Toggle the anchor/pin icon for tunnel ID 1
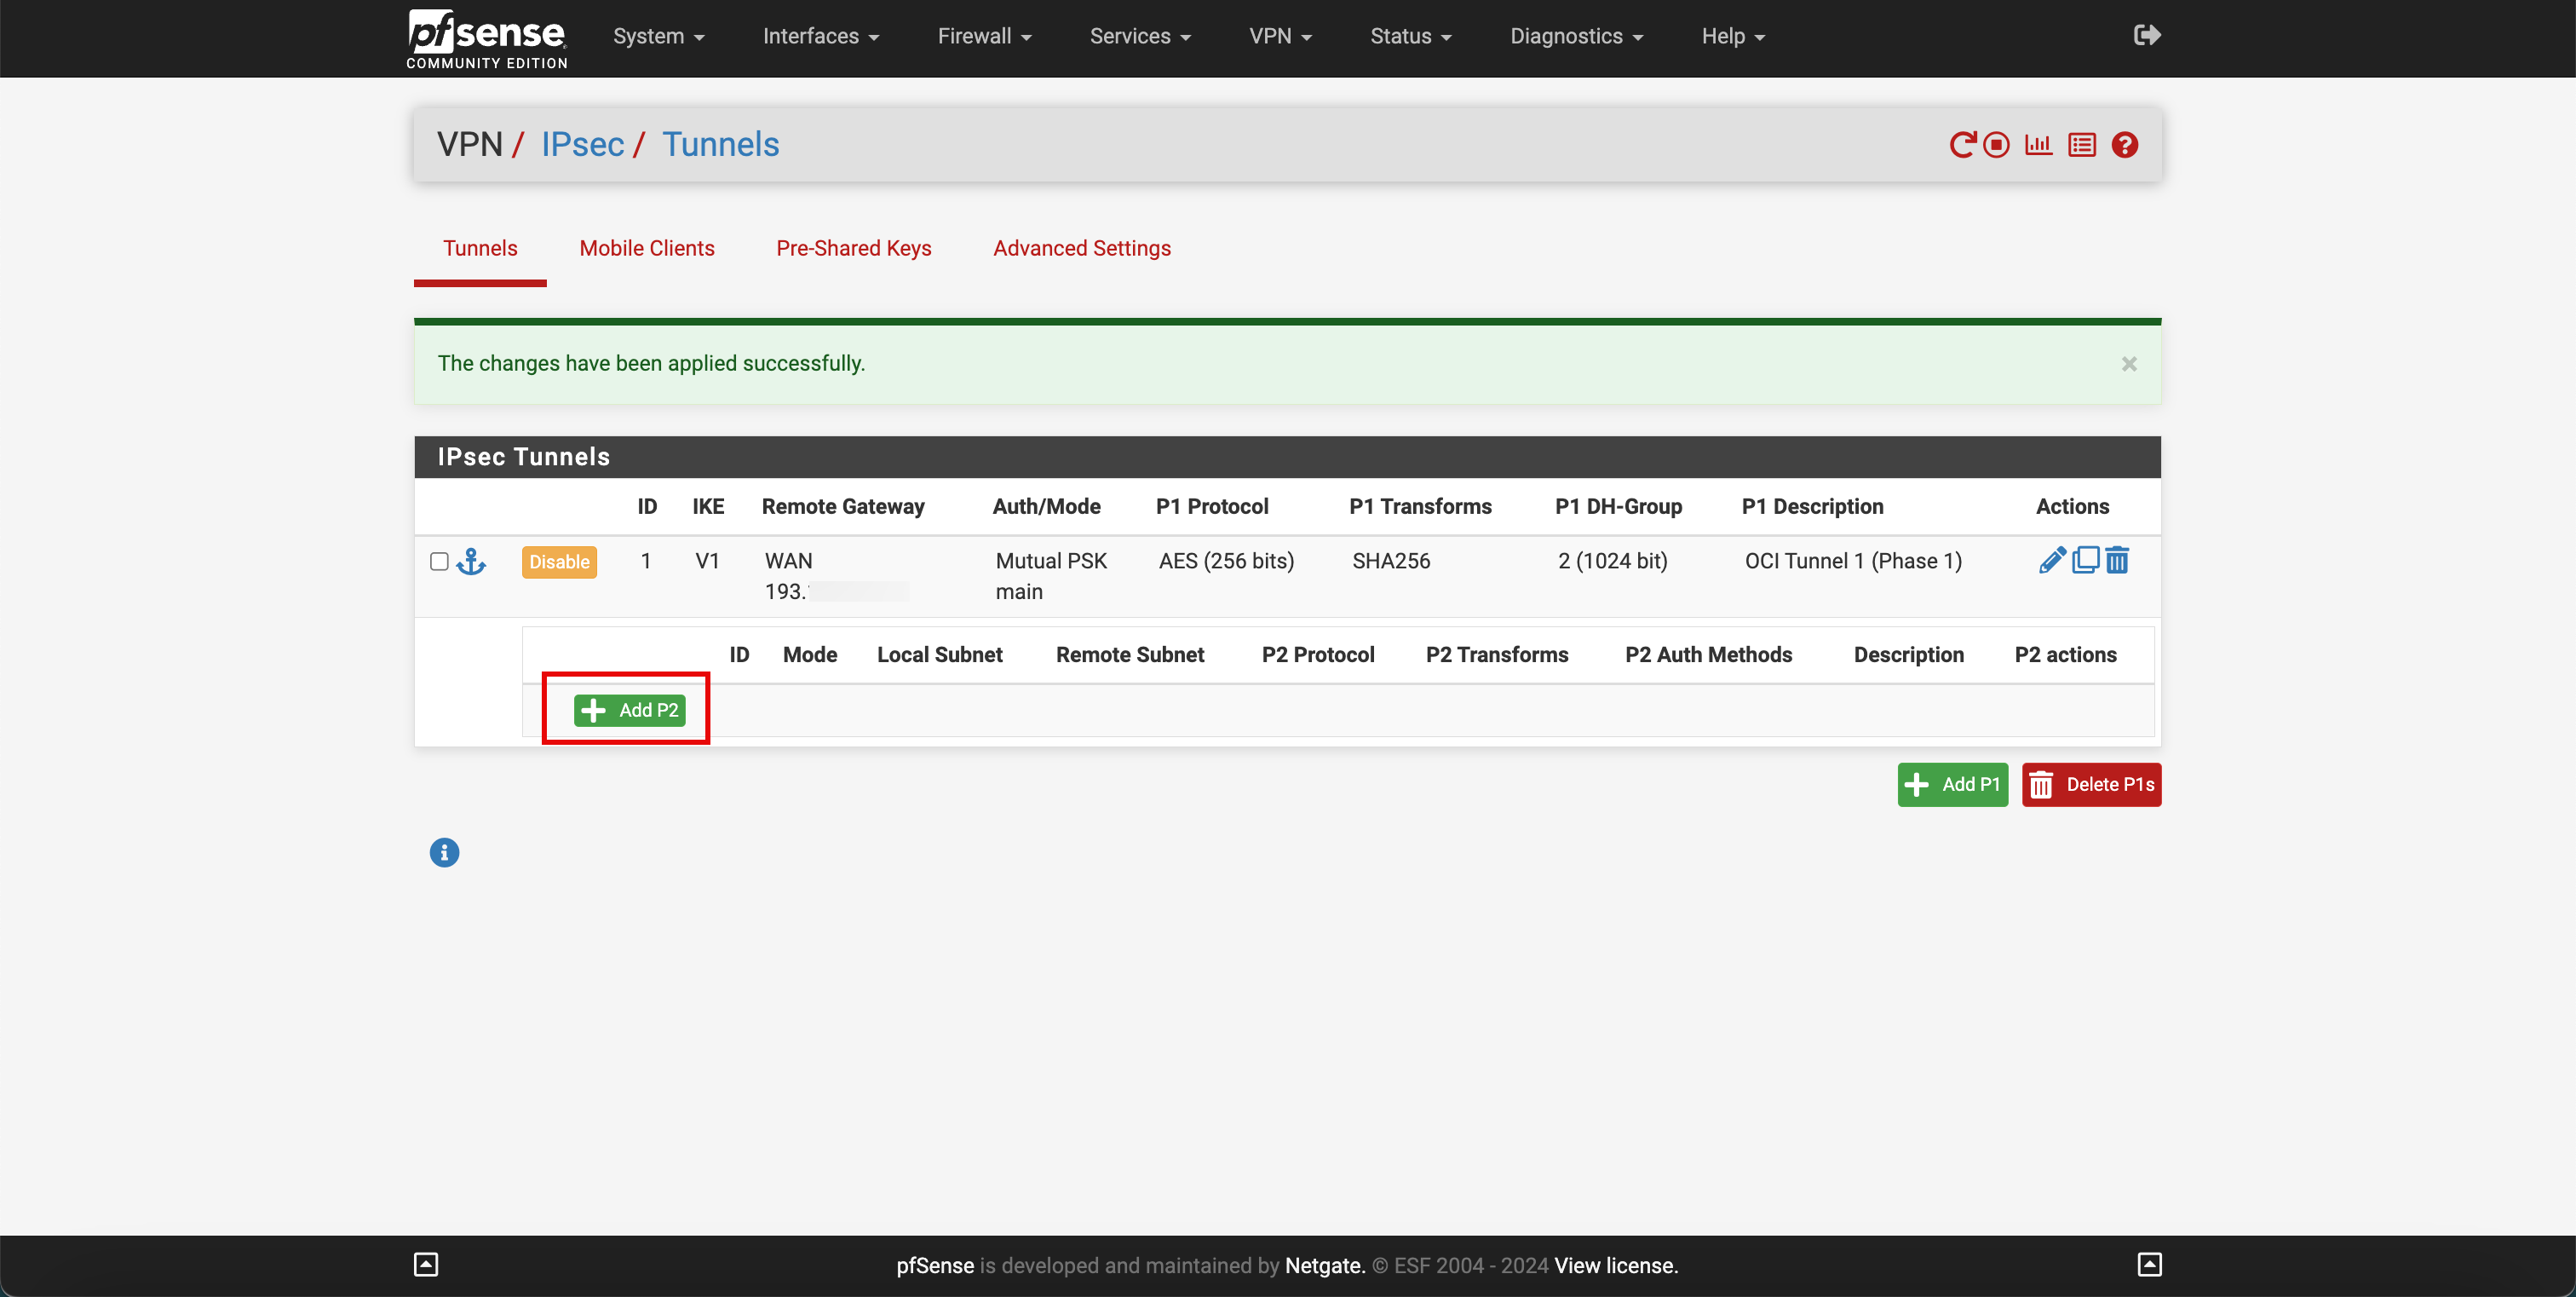This screenshot has height=1297, width=2576. (473, 559)
